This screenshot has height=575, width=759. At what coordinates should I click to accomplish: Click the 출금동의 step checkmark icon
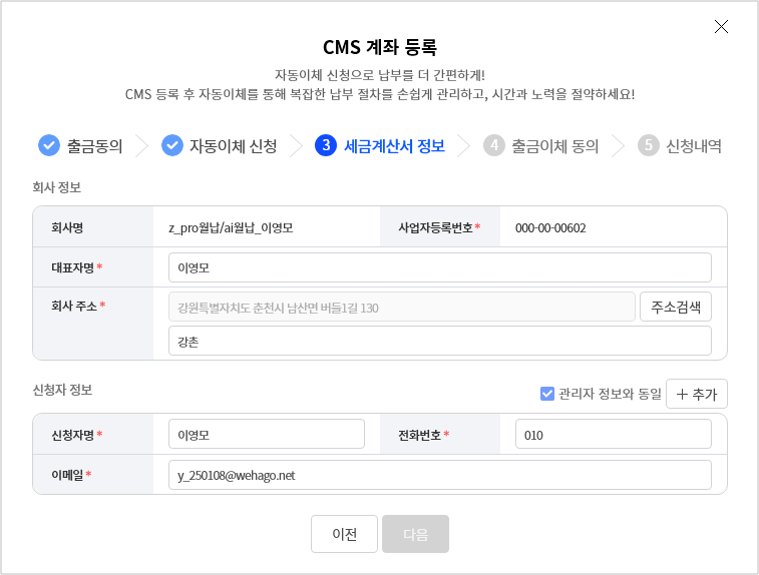pos(49,146)
